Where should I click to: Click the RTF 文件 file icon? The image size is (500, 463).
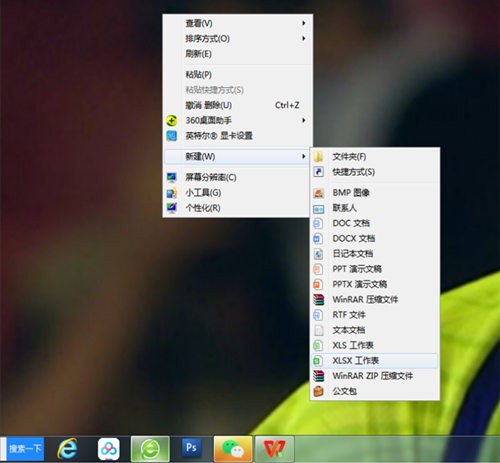318,315
